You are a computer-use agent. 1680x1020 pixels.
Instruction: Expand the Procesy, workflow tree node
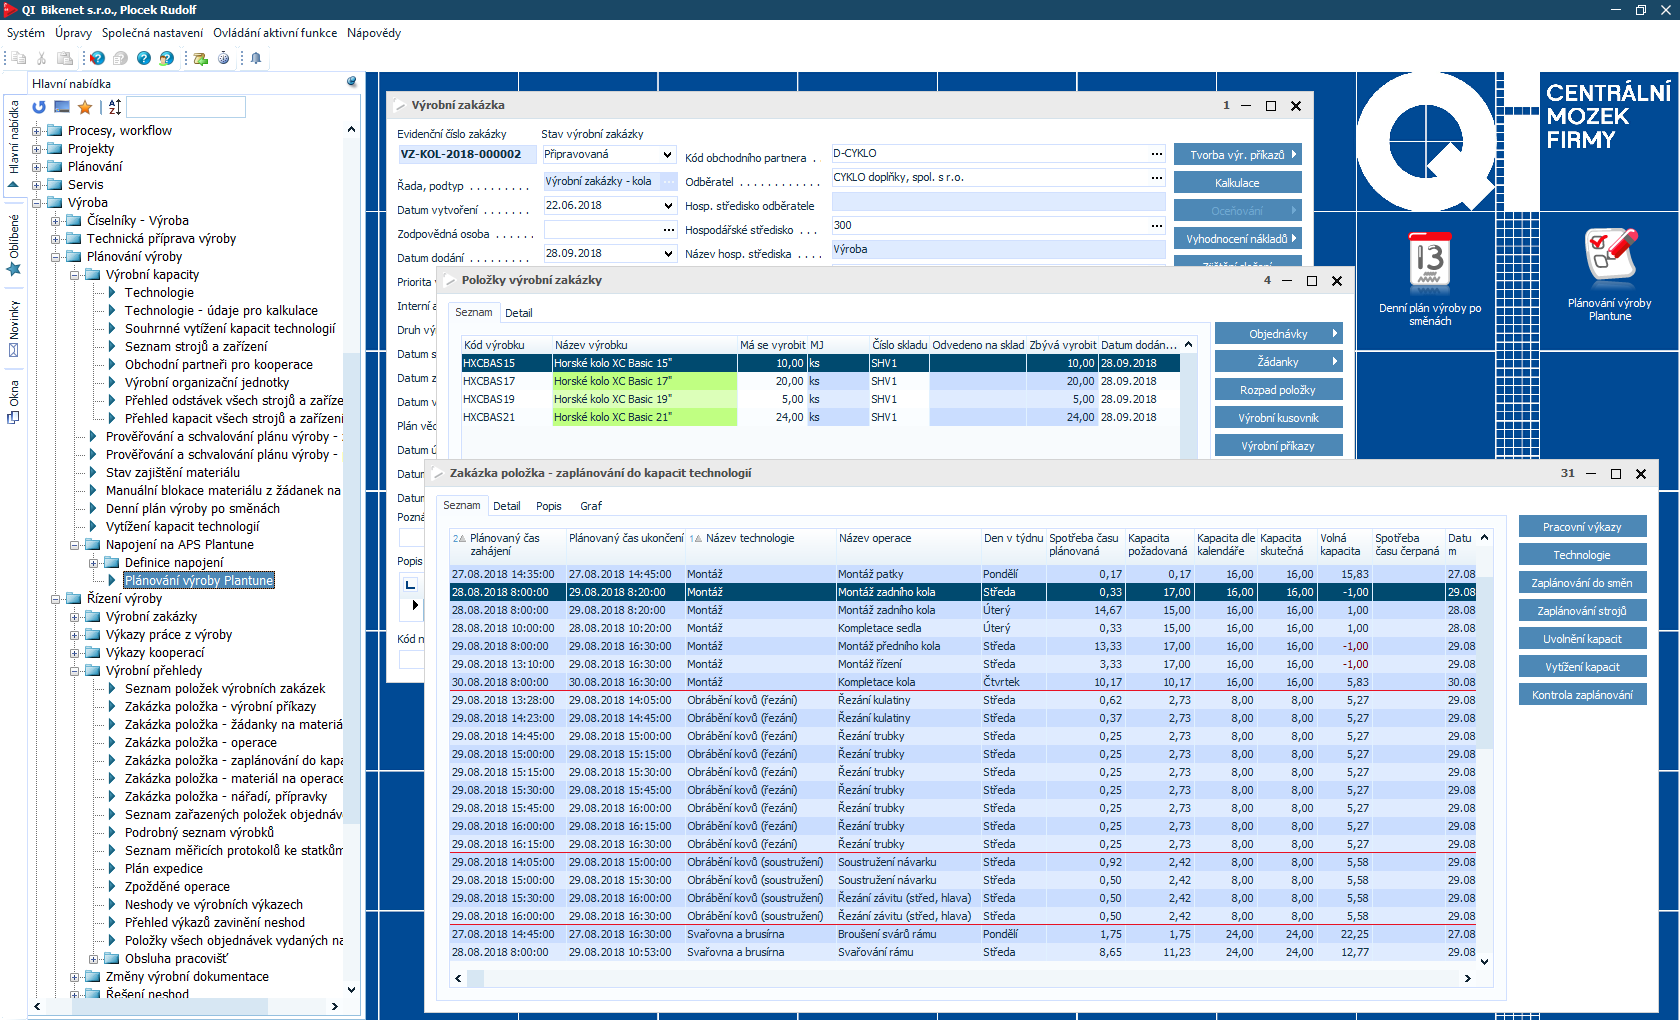click(x=37, y=131)
